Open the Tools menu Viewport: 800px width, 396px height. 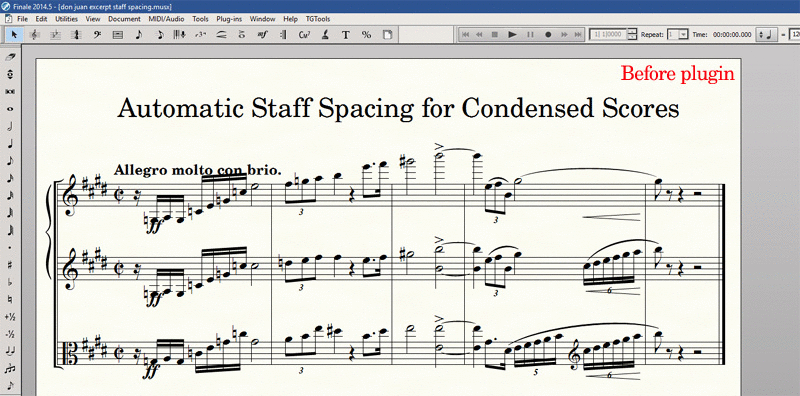point(200,19)
